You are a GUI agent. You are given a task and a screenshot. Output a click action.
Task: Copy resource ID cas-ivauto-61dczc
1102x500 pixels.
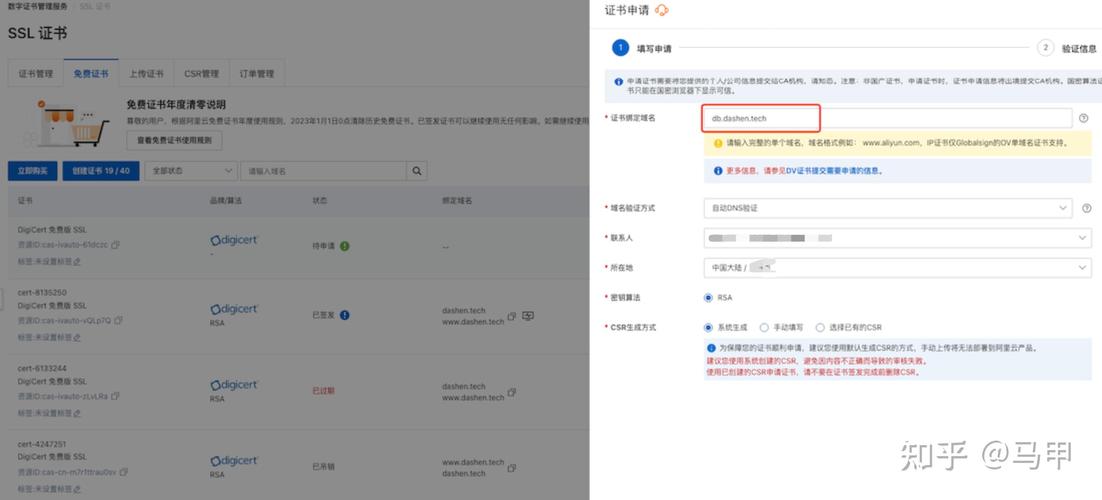115,245
